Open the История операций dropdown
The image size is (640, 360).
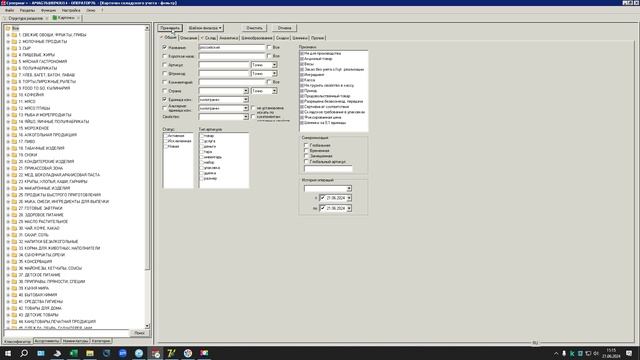click(349, 189)
